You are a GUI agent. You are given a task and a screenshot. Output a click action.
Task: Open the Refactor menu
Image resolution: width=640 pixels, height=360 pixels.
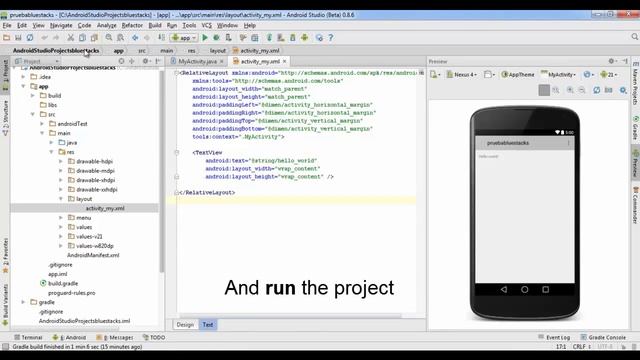click(132, 25)
